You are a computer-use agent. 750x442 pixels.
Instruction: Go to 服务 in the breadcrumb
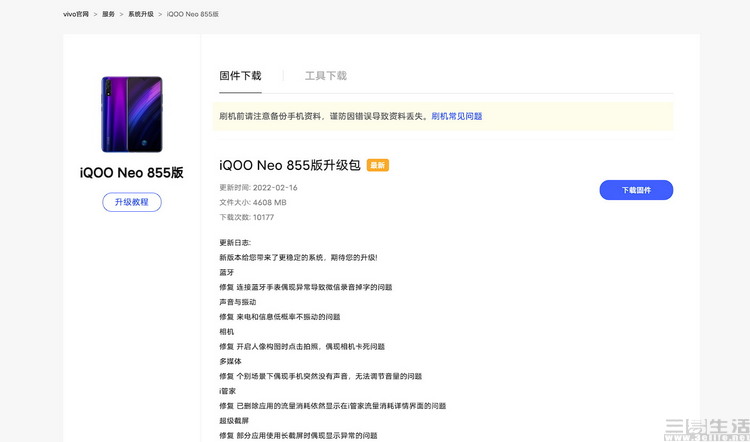point(109,14)
